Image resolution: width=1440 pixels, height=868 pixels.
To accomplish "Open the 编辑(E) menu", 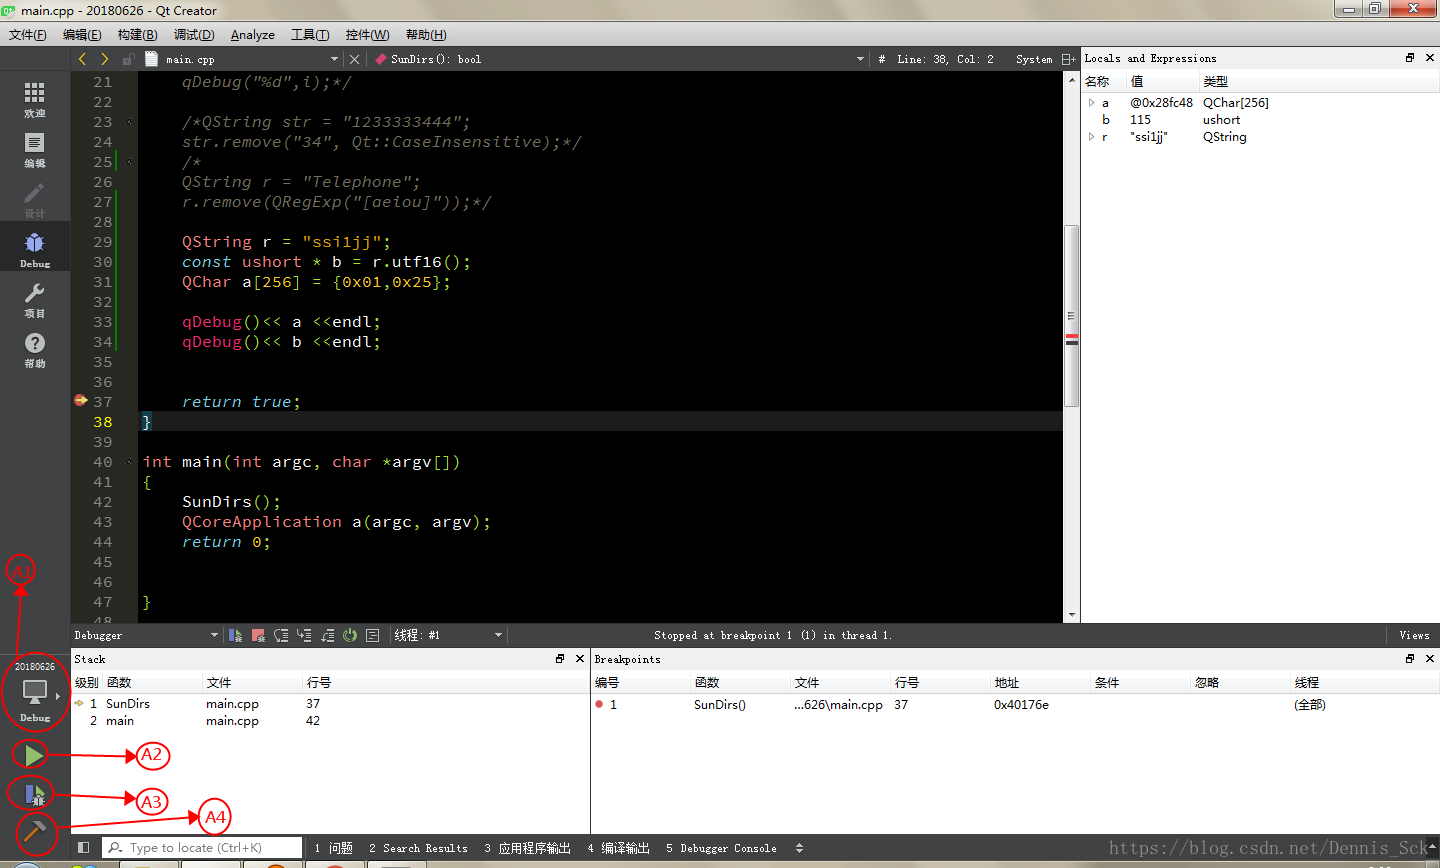I will coord(82,34).
